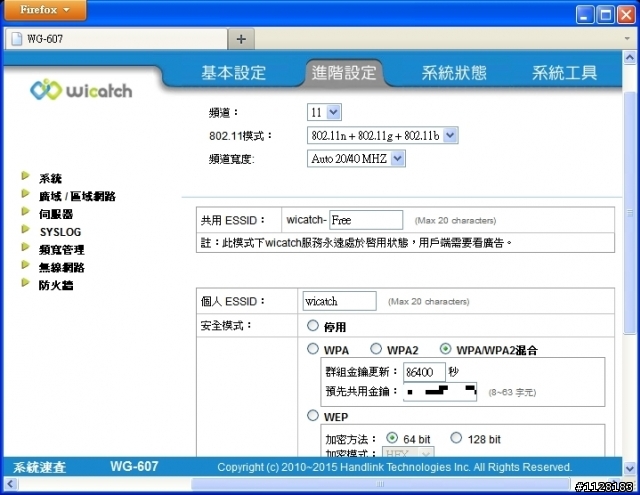Open the tab list dropdown arrow
The image size is (640, 495).
point(627,39)
